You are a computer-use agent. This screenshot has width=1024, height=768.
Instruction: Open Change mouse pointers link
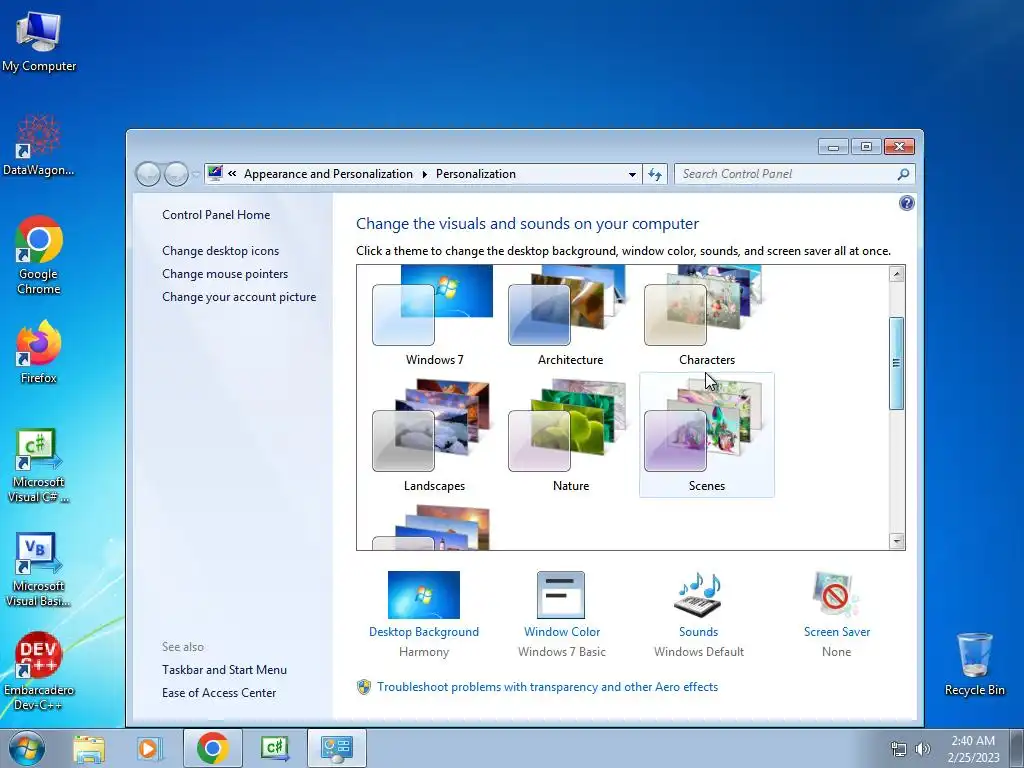tap(225, 274)
